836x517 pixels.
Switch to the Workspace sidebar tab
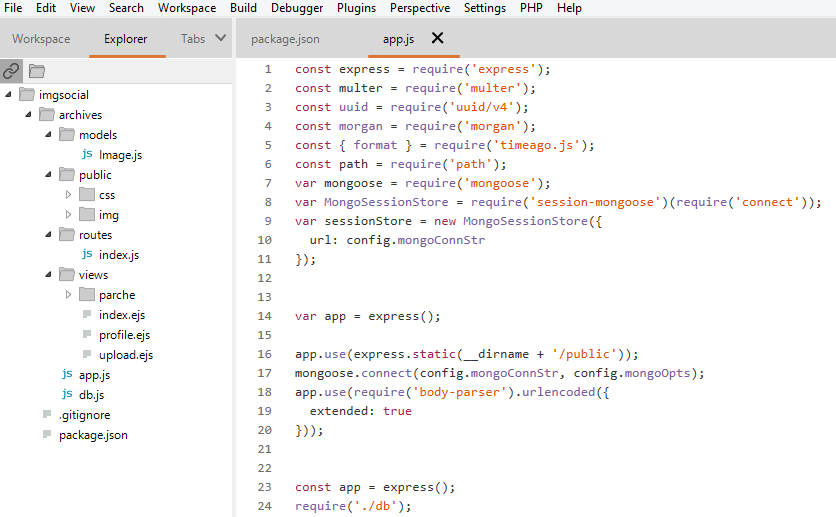(x=41, y=39)
